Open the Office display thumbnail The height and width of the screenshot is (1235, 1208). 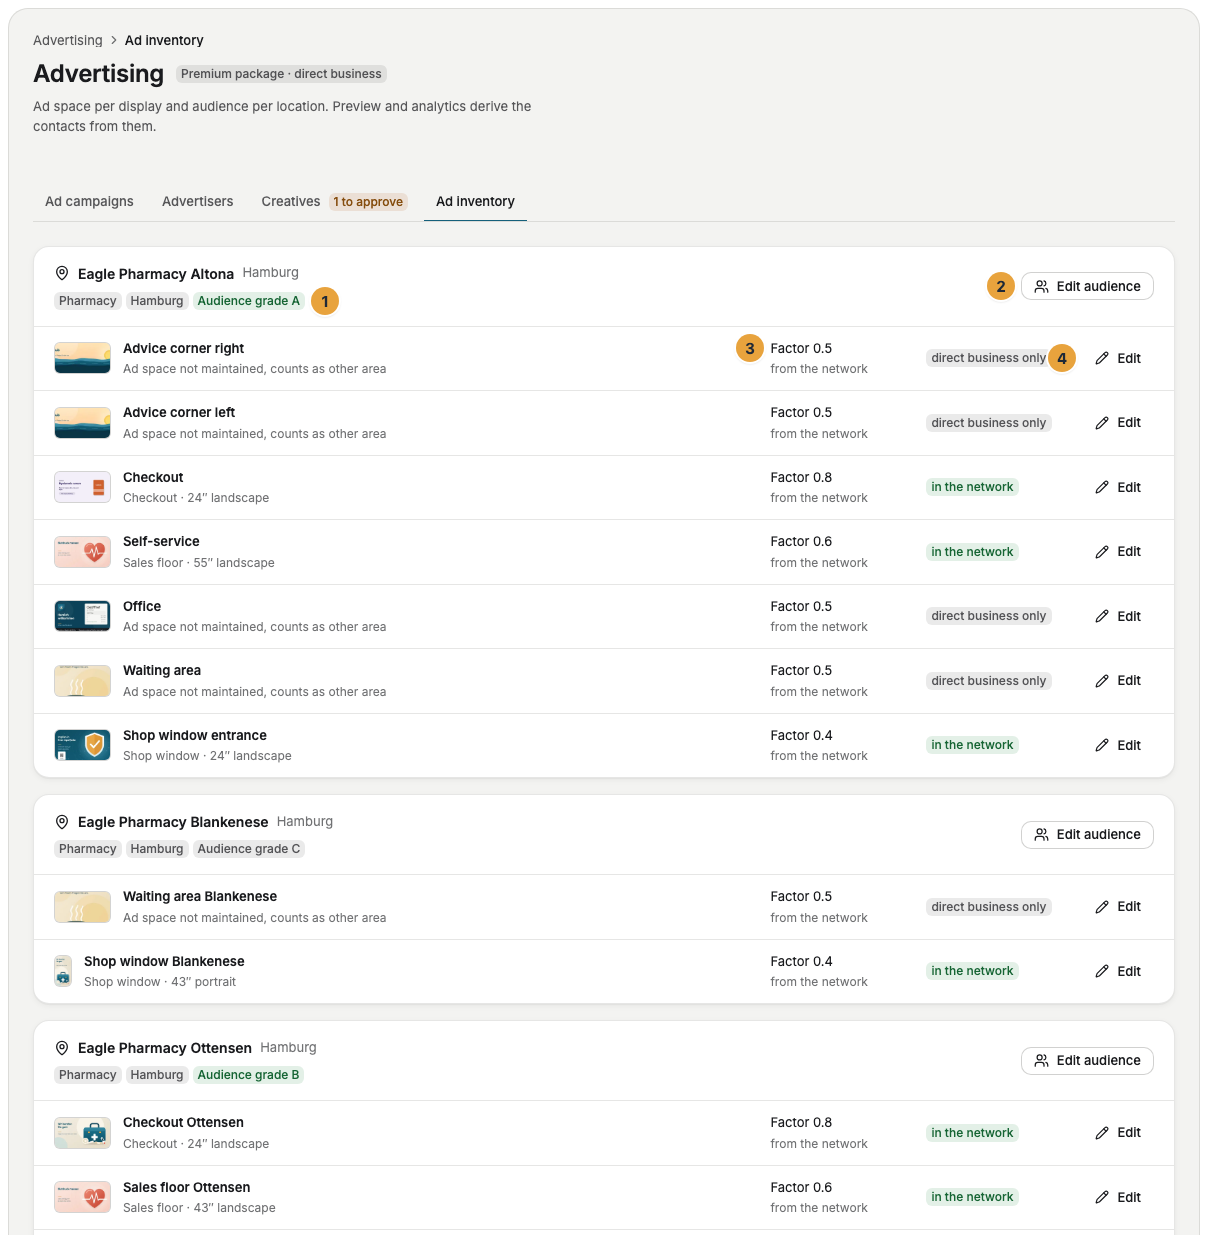pos(82,616)
